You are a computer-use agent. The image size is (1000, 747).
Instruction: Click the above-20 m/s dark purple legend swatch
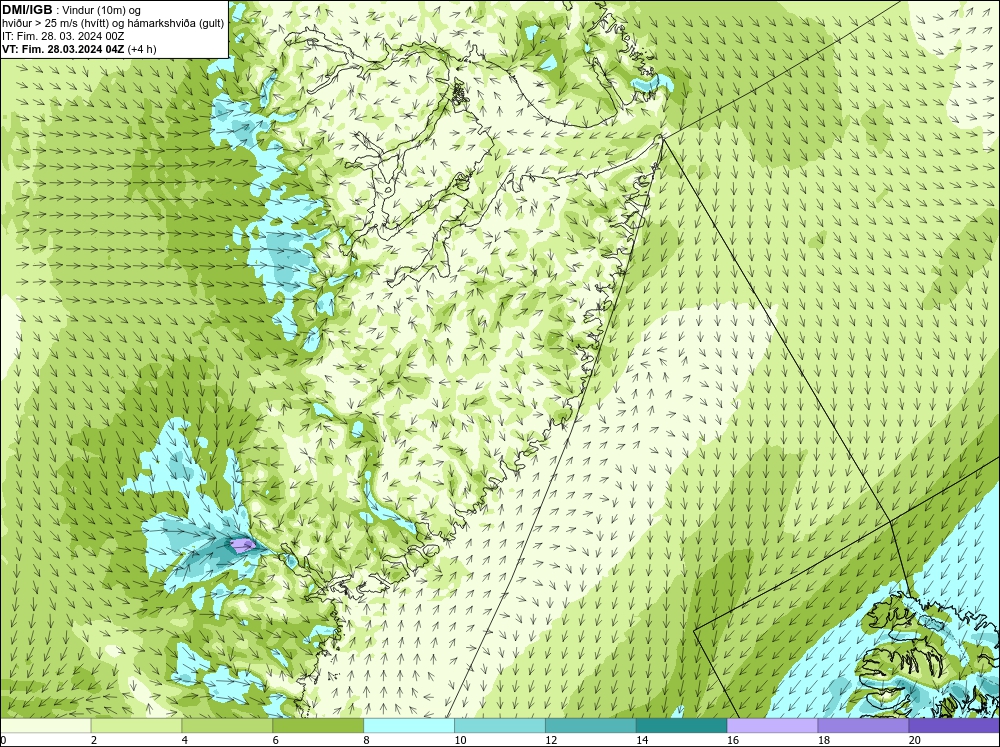(x=954, y=725)
